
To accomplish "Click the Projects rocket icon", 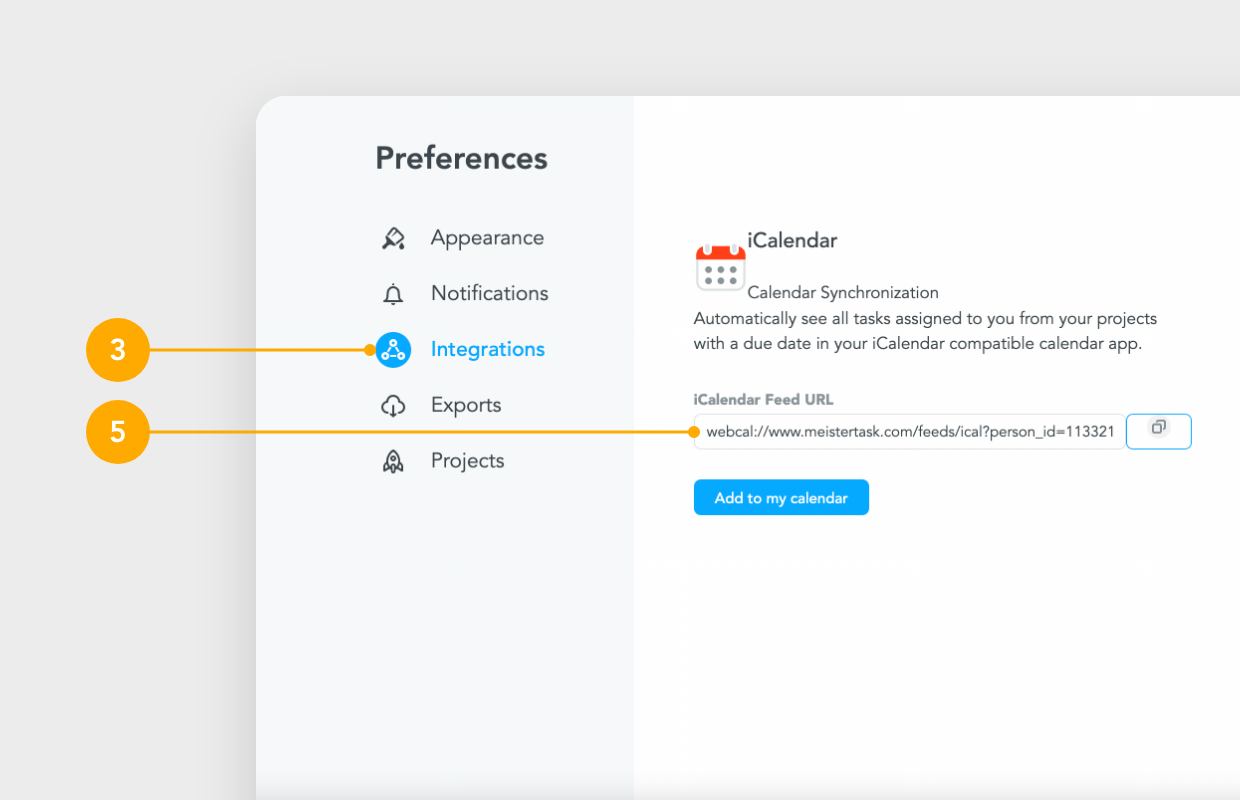I will click(393, 461).
